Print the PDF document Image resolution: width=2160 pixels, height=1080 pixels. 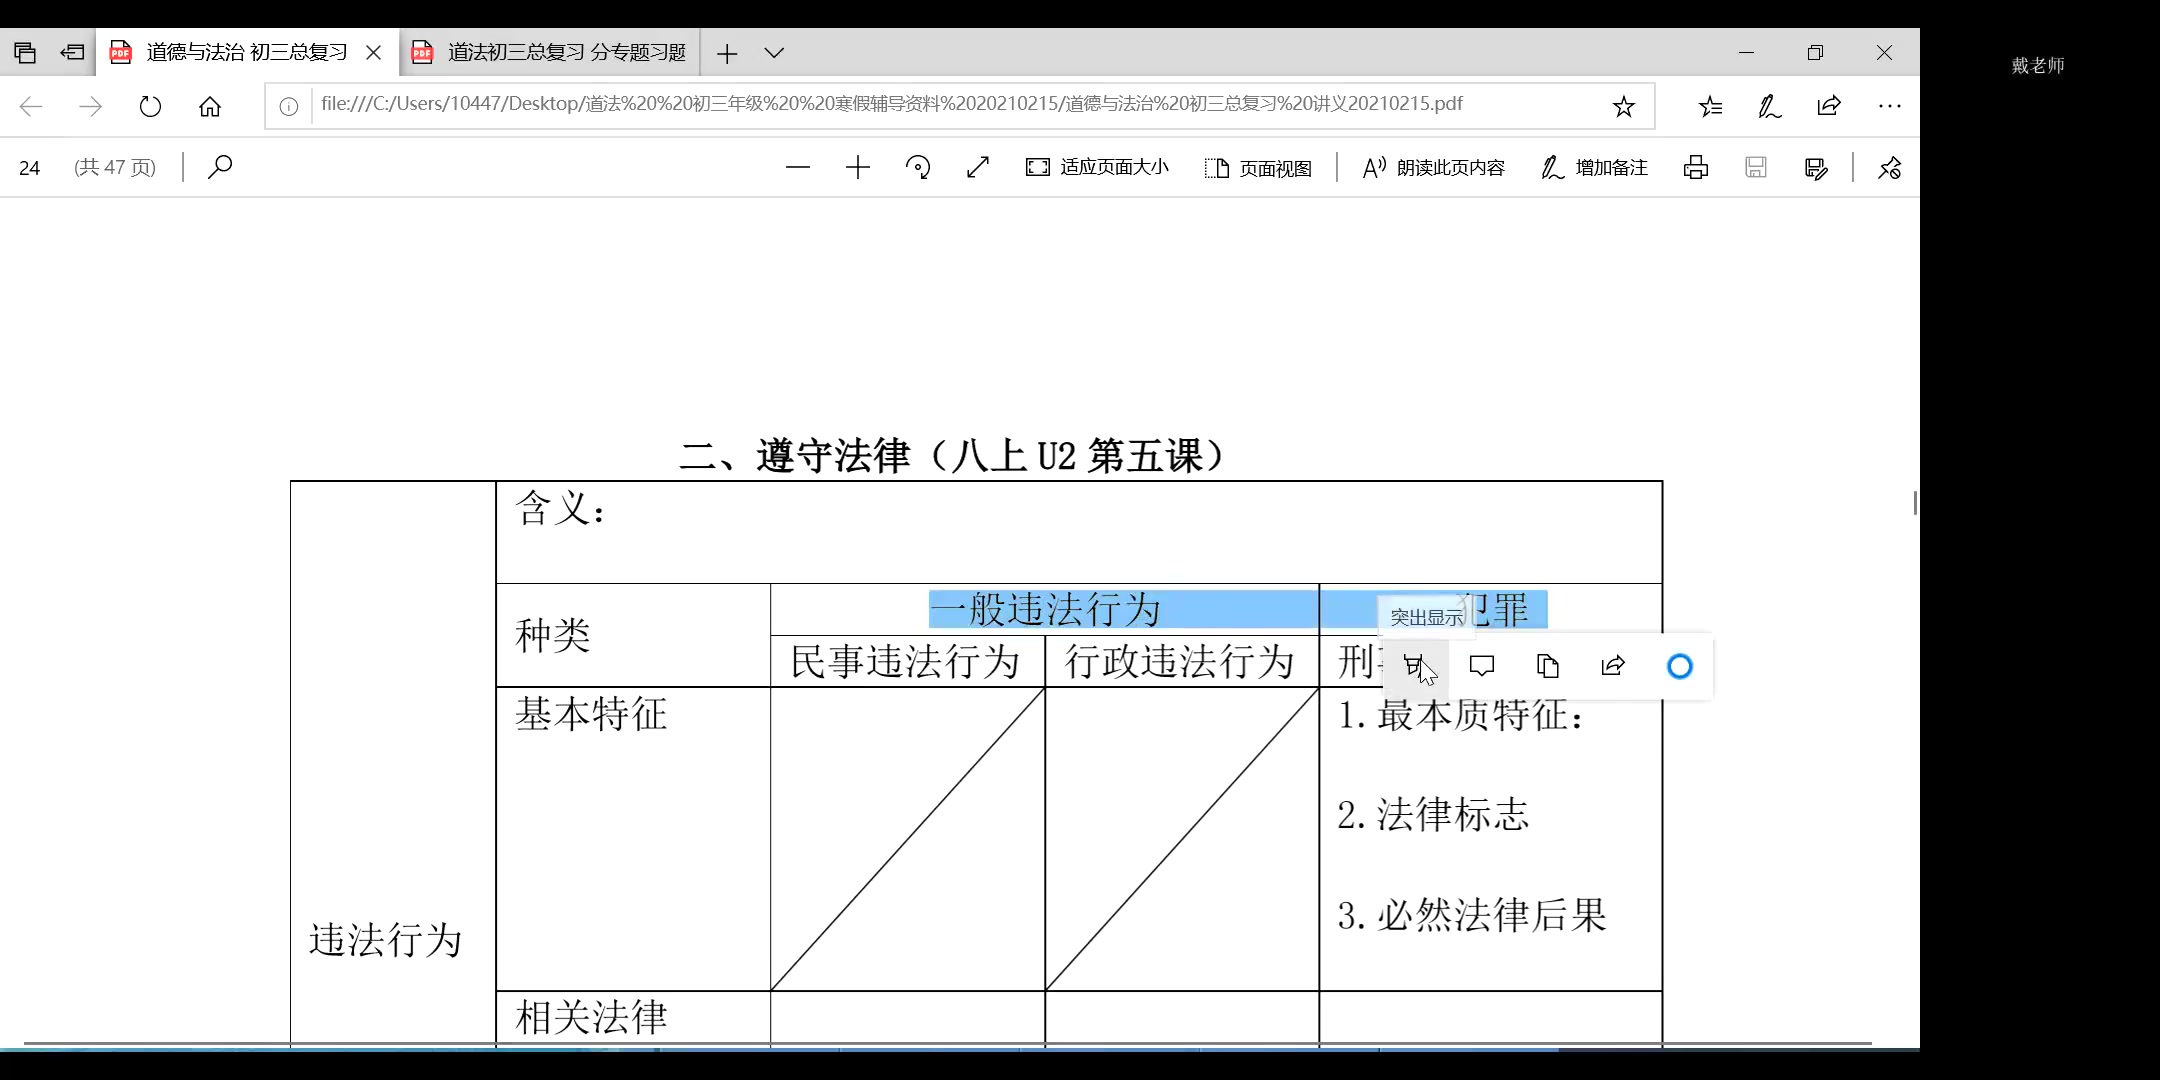(x=1696, y=167)
